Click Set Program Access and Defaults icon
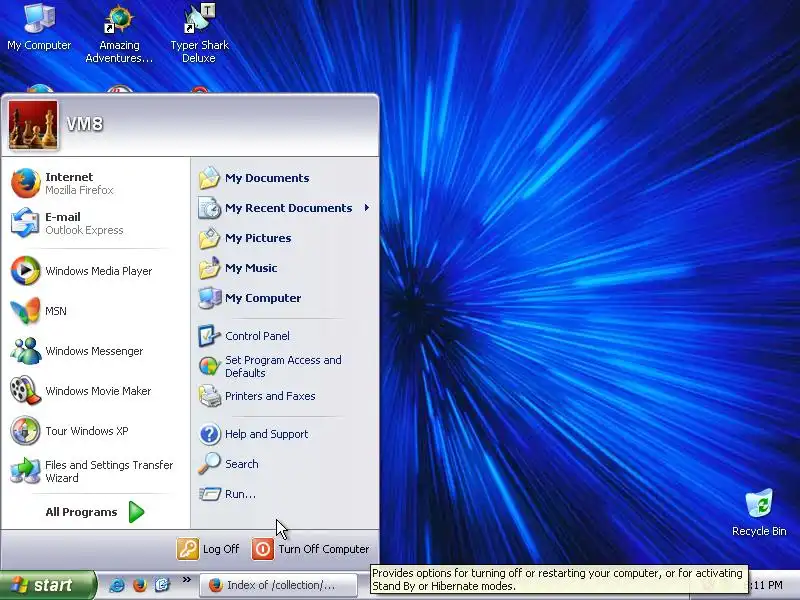Screen dimensions: 800x600 point(209,366)
